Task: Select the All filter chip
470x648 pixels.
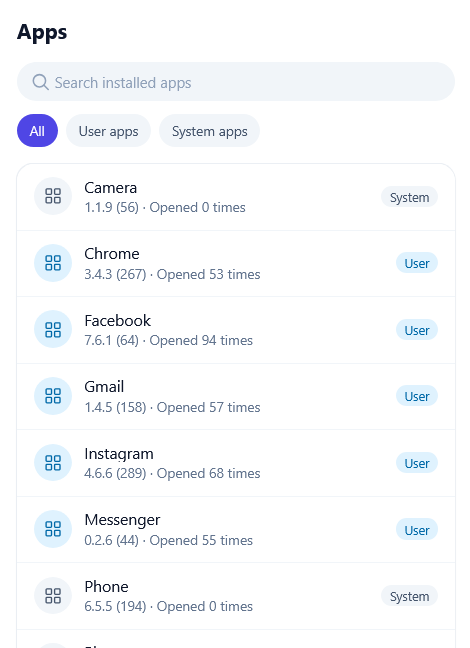Action: click(37, 131)
